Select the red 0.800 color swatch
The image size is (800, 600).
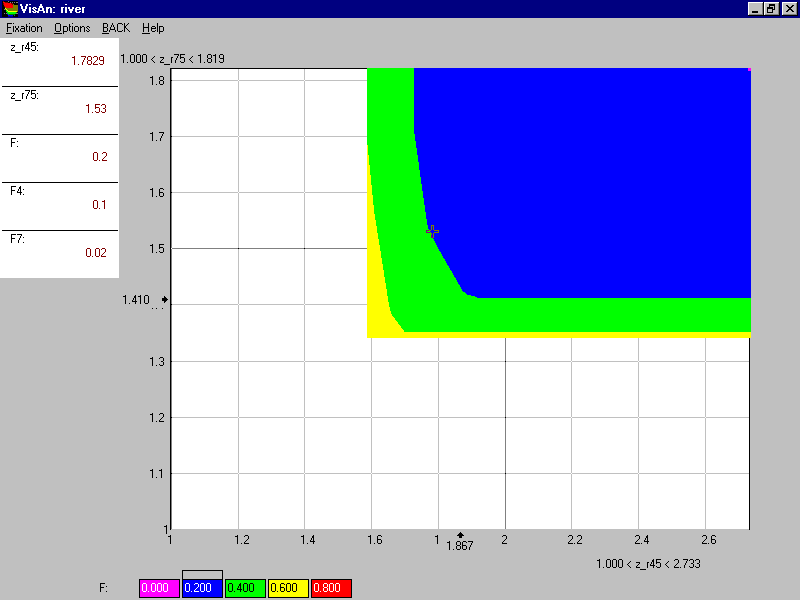pos(332,588)
